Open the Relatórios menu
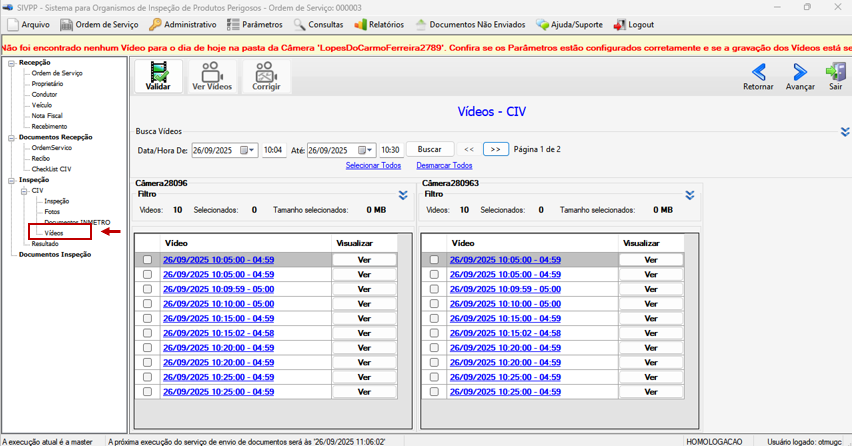 tap(379, 25)
